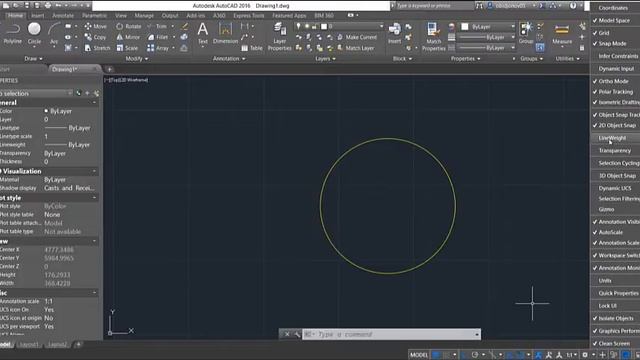
Task: Click the Group icon
Action: click(526, 33)
